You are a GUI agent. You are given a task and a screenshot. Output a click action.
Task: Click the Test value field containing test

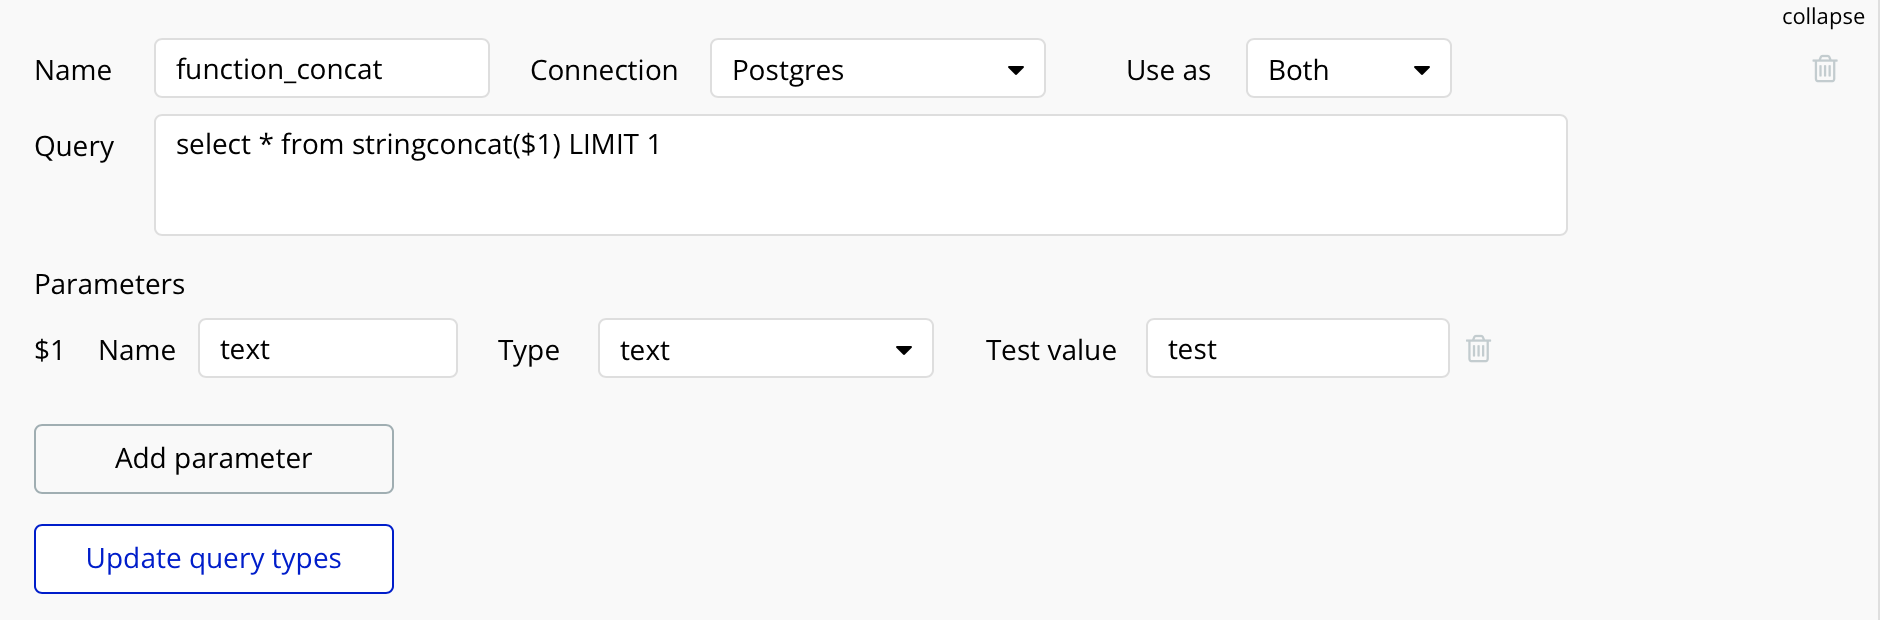(x=1297, y=348)
